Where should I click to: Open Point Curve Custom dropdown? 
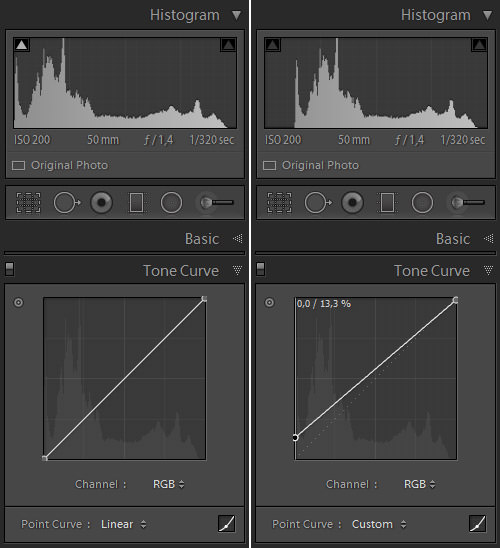pos(379,524)
